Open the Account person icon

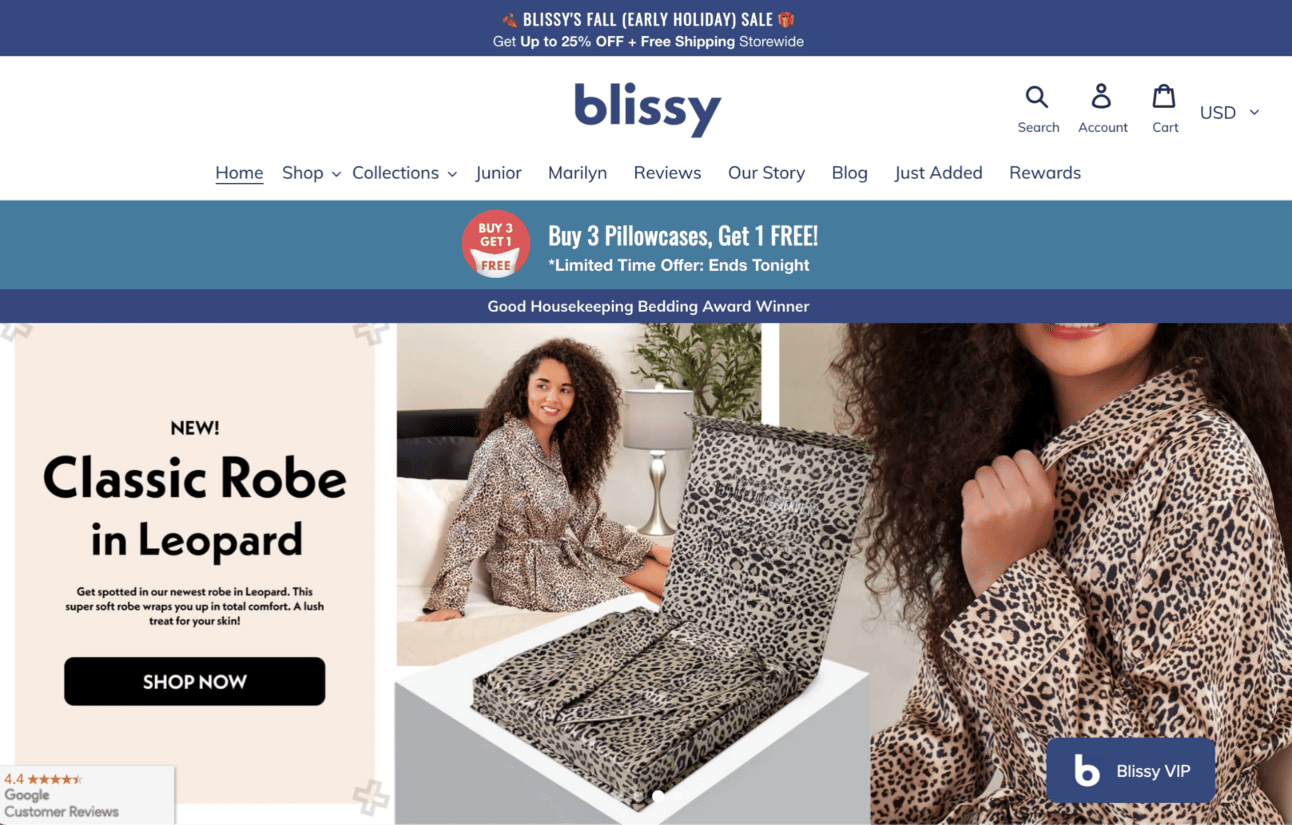click(1101, 97)
